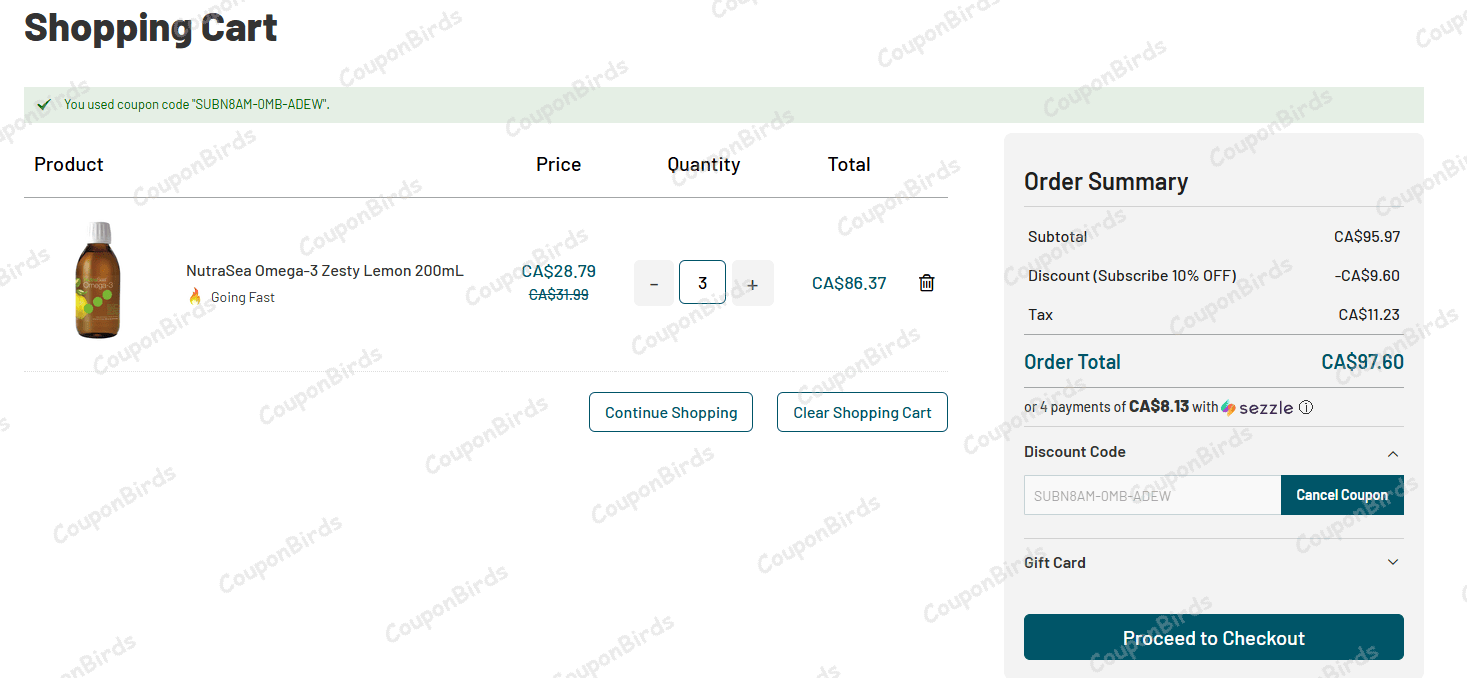Open the NutraSea Omega-3 bottle thumbnail
1467x678 pixels.
97,280
